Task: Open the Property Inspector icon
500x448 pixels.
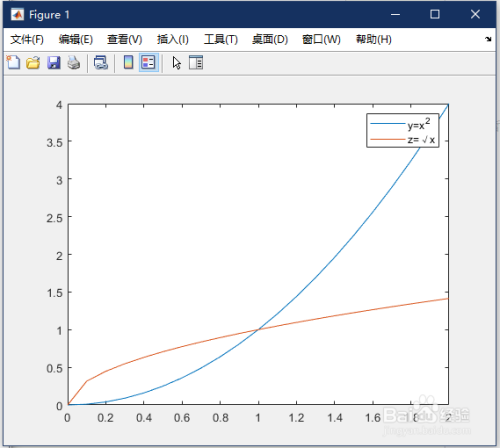Action: tap(196, 62)
